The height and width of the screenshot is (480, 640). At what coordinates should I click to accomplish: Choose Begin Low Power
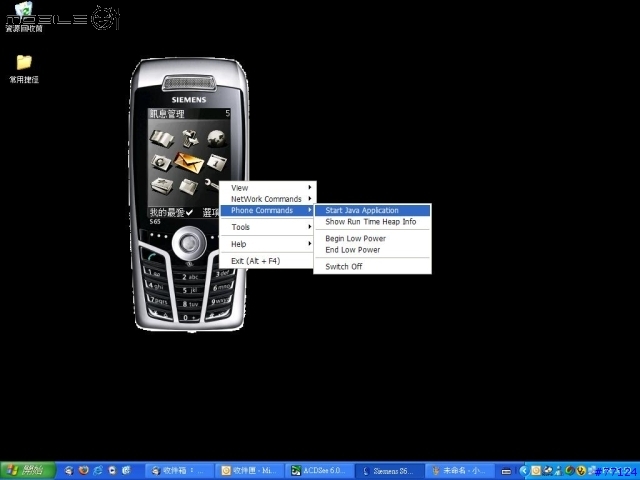[372, 238]
